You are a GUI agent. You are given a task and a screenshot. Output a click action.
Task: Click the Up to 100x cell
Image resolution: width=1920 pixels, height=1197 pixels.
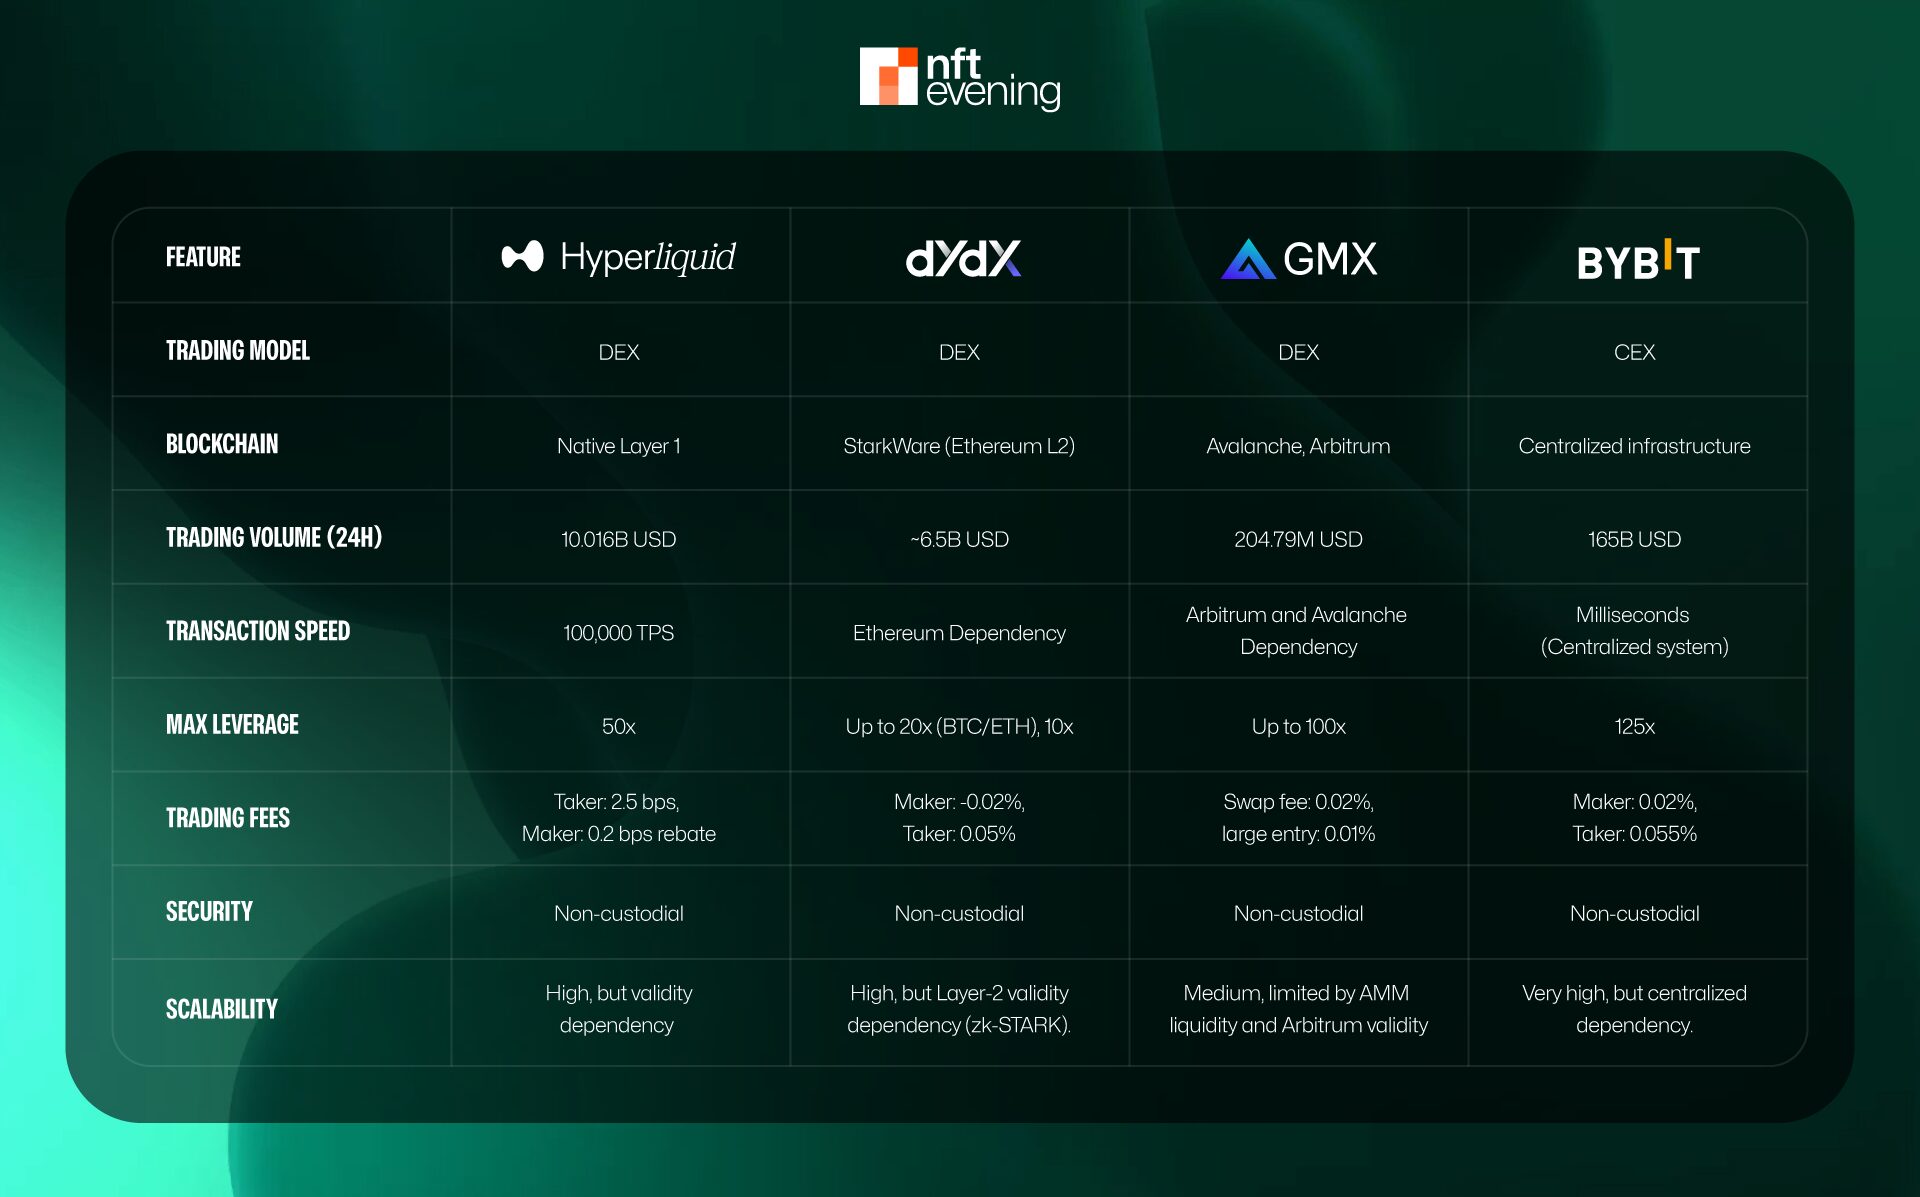click(1298, 726)
